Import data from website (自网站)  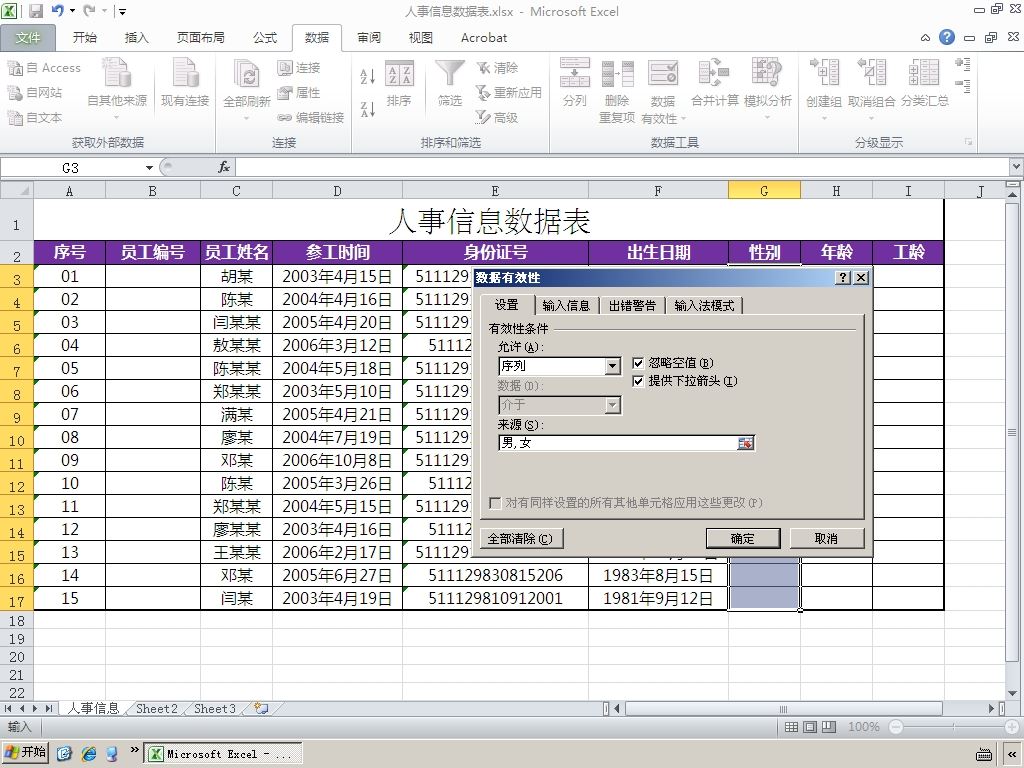35,93
